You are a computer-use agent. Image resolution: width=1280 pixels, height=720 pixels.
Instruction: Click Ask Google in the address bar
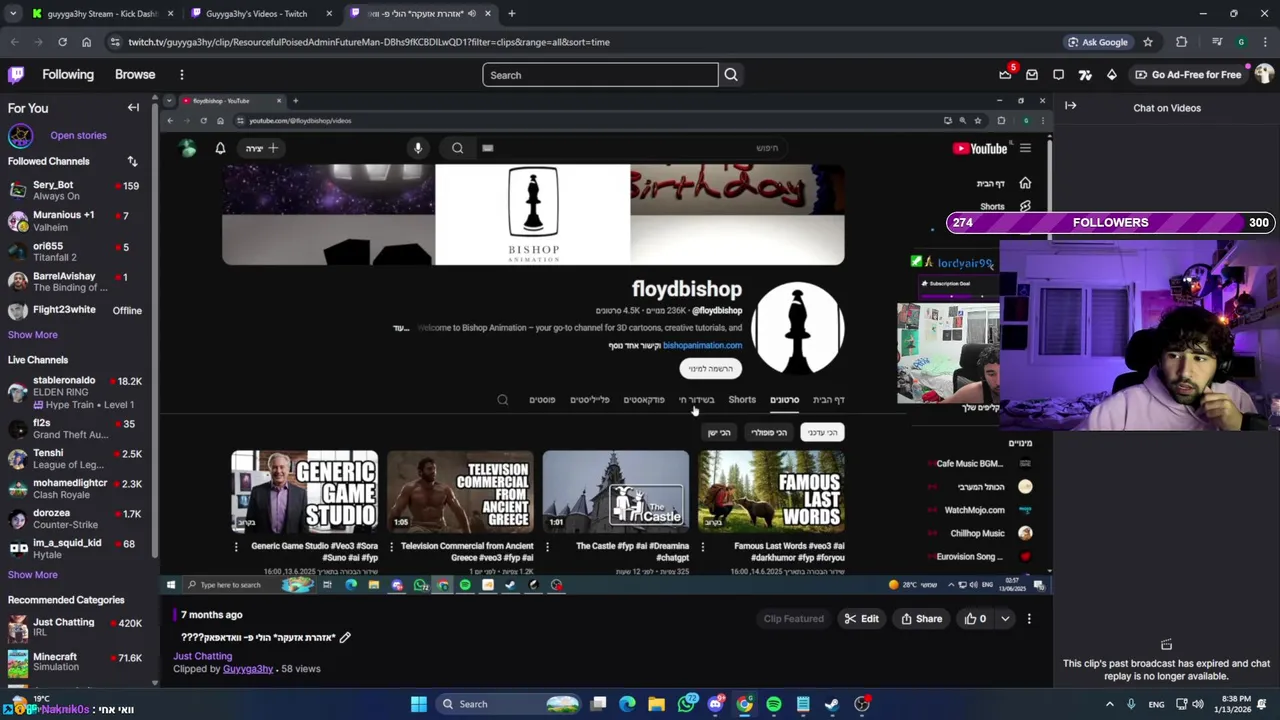1097,42
